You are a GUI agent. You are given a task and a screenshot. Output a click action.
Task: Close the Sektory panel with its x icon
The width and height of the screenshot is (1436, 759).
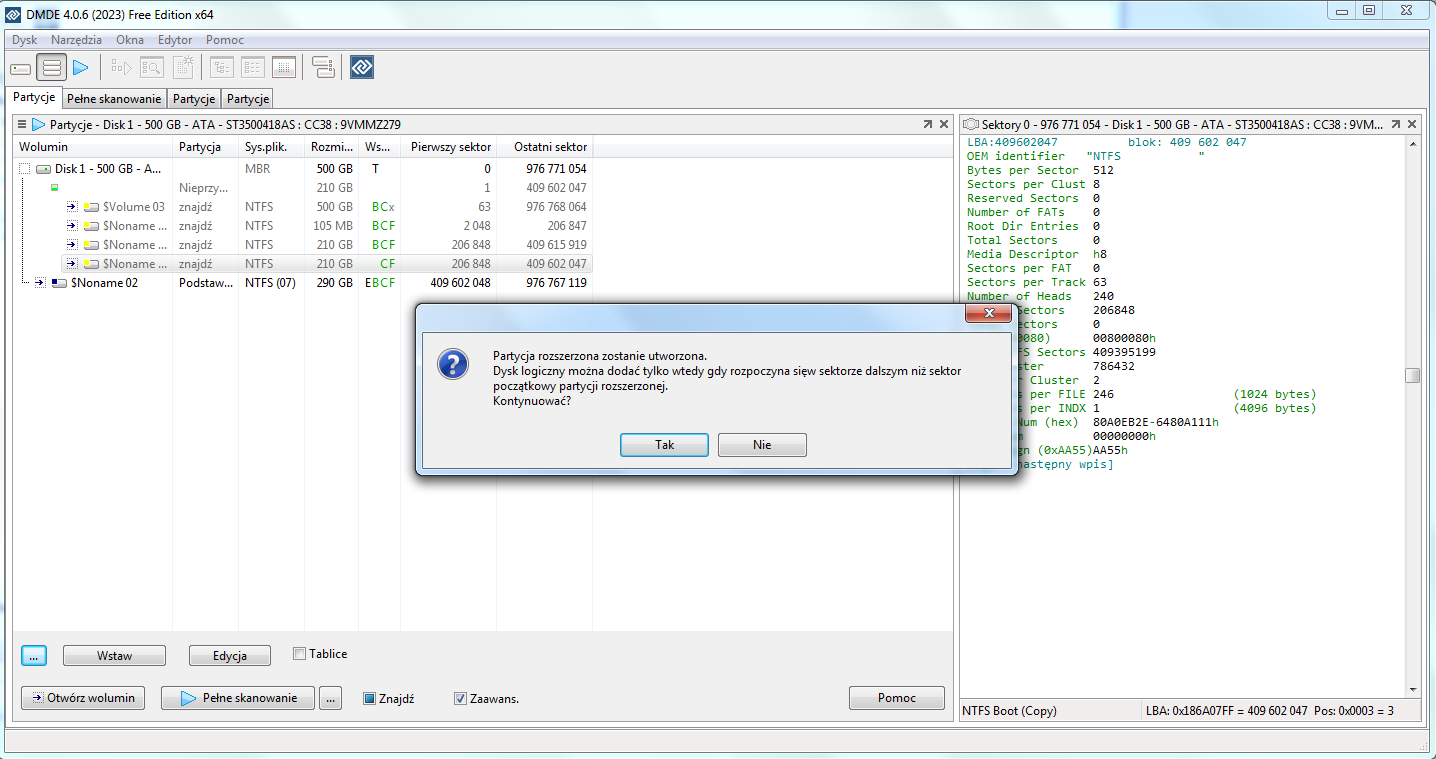coord(1412,125)
